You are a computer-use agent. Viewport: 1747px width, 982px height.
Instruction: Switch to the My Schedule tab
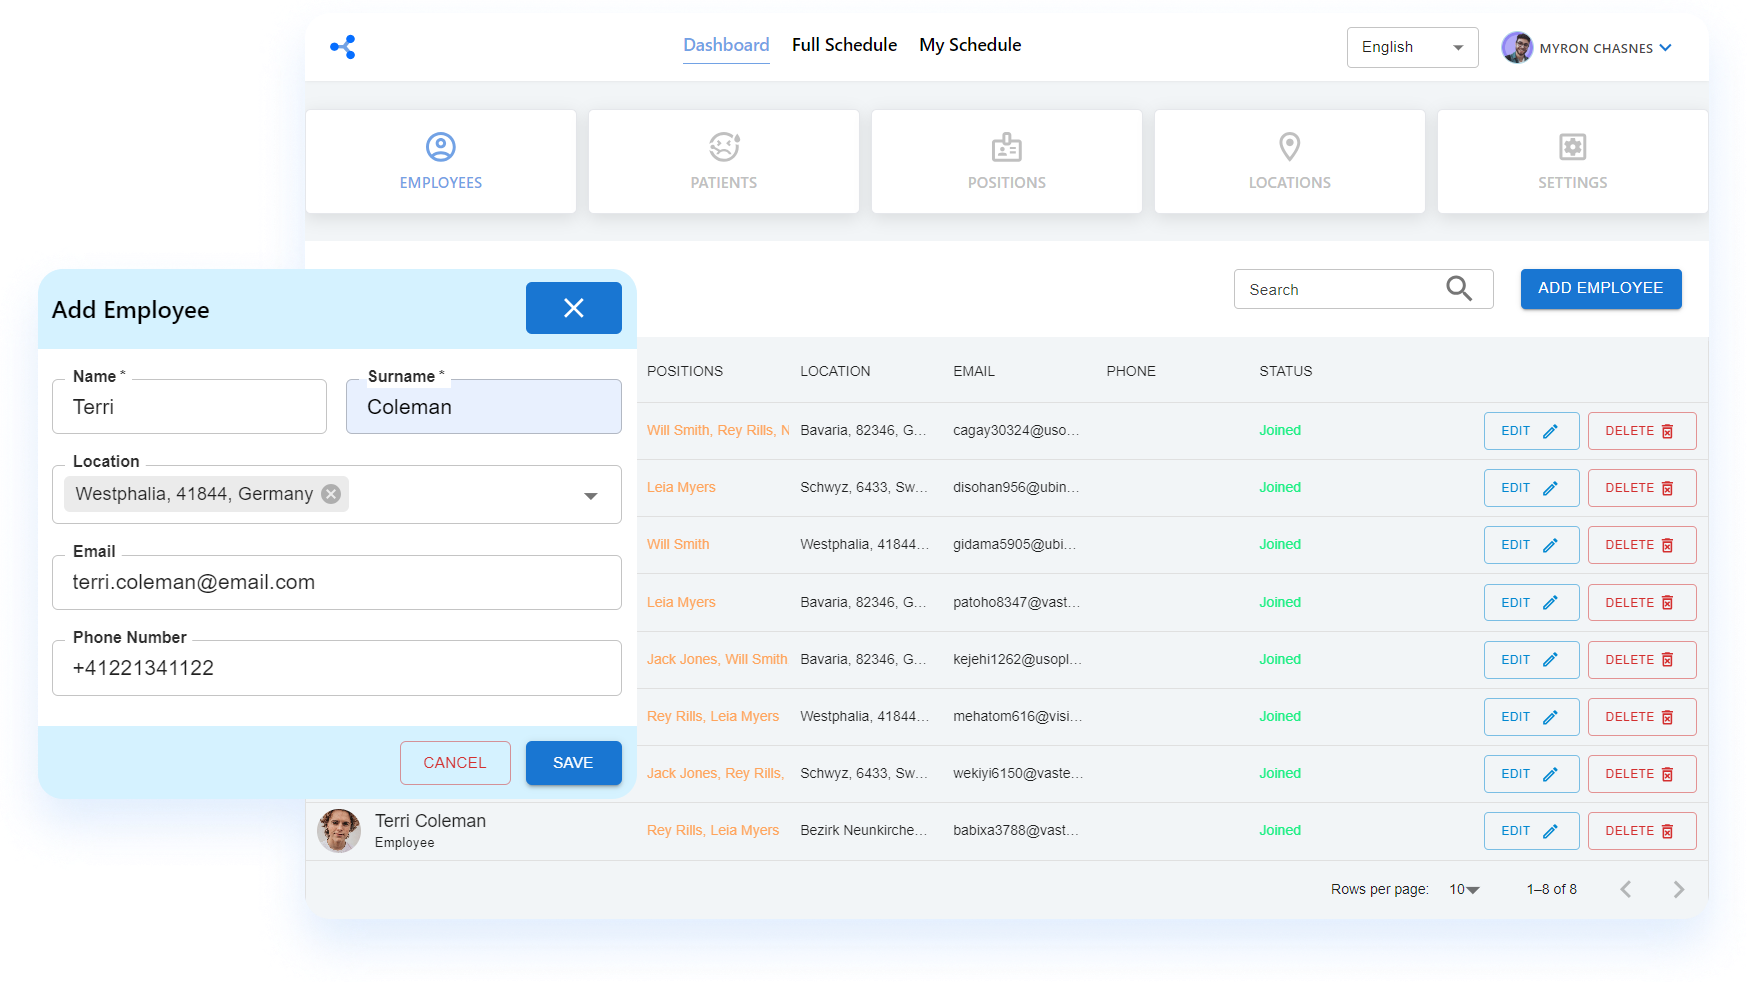970,45
